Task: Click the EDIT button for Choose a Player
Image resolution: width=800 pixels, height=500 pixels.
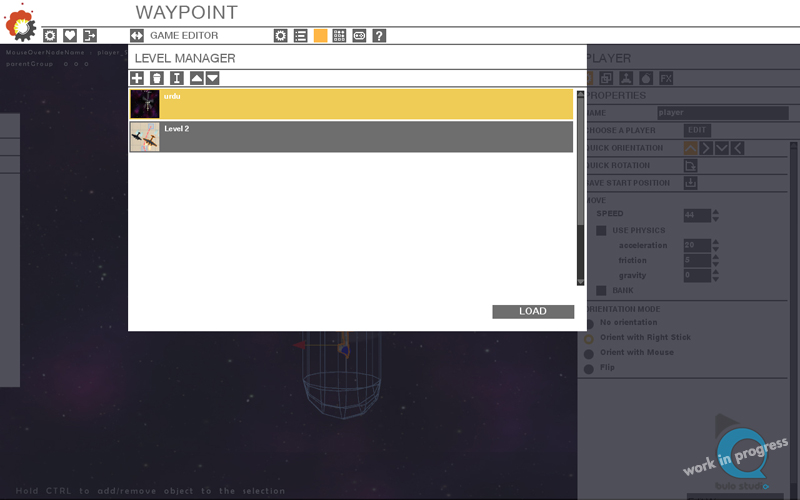Action: click(x=697, y=130)
